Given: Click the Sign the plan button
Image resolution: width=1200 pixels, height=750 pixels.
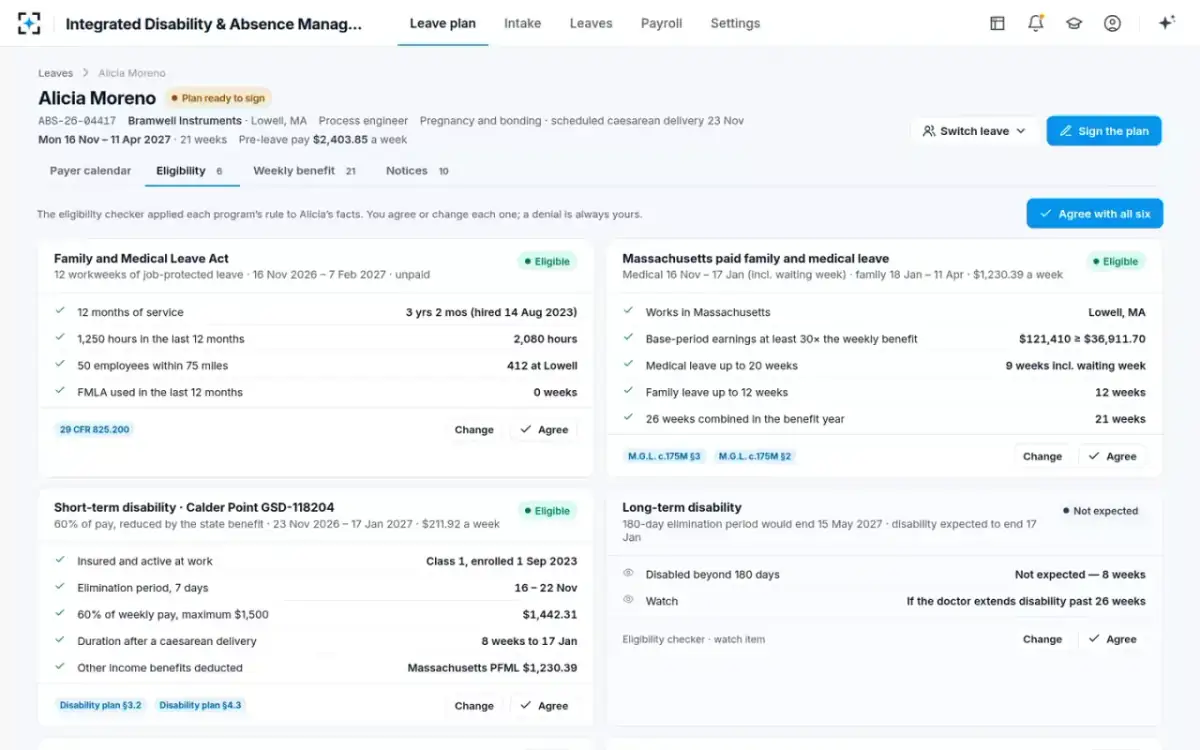Looking at the screenshot, I should pos(1104,131).
